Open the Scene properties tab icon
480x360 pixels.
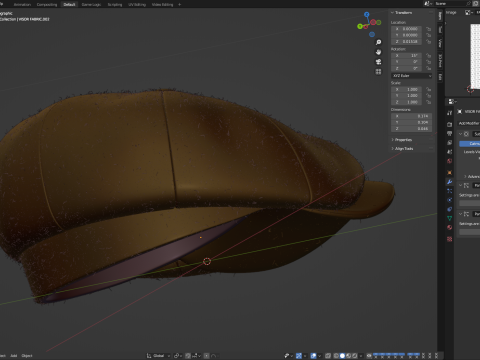click(x=450, y=152)
